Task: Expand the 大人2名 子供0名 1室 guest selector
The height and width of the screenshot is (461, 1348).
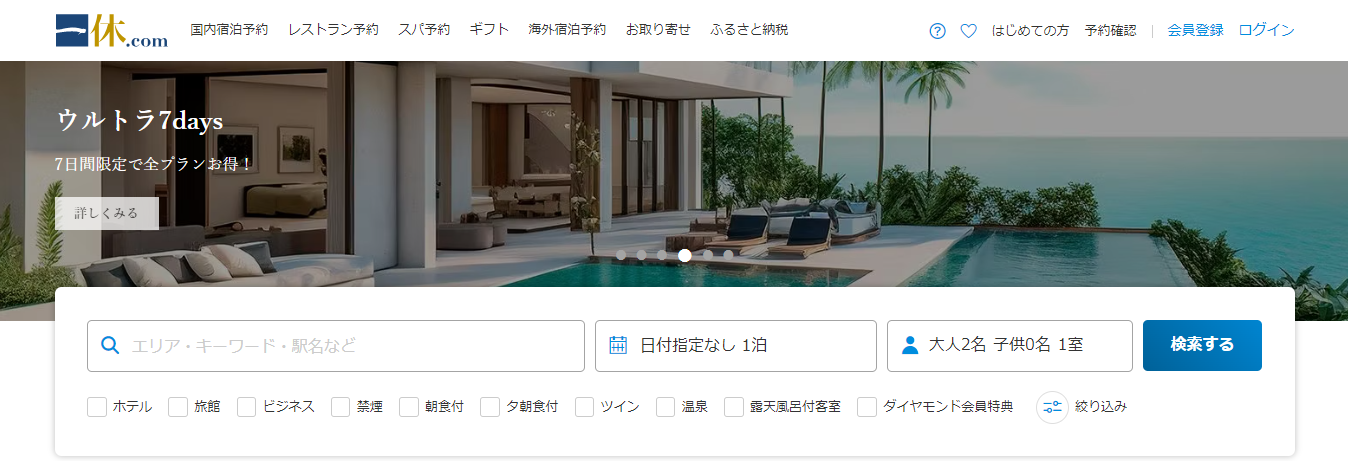Action: click(1010, 346)
